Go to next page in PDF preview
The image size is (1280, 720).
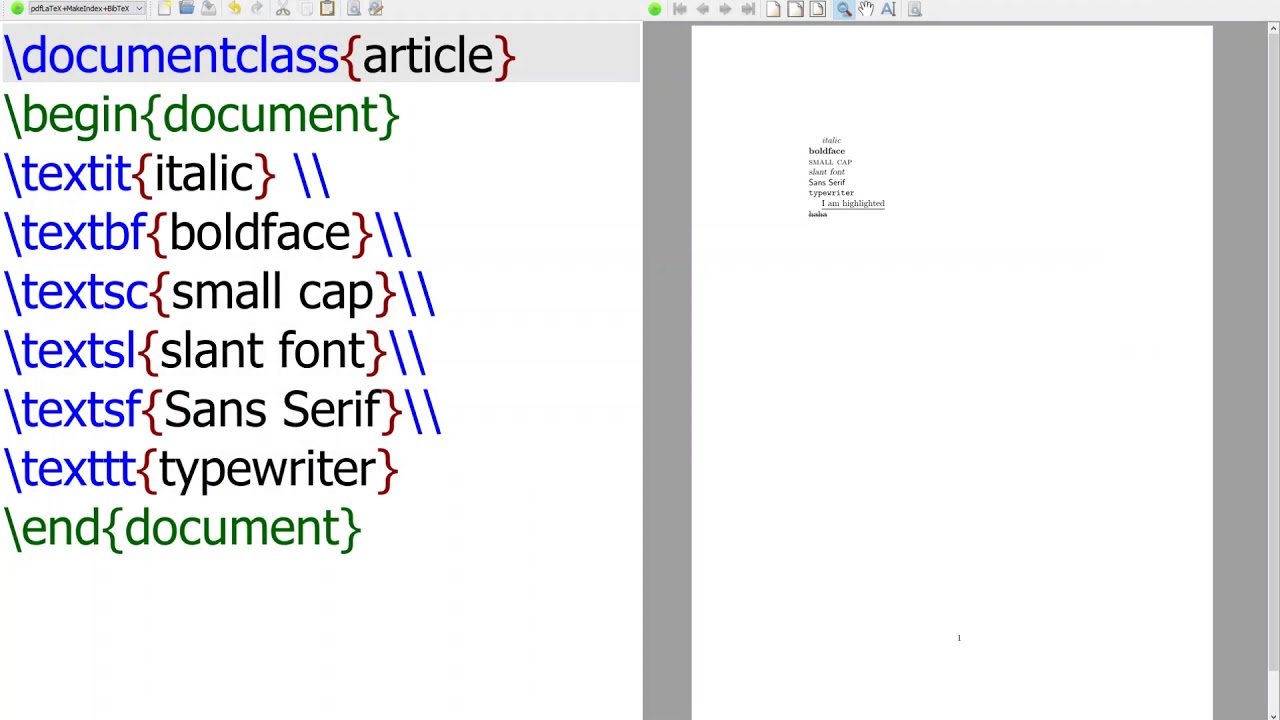(725, 9)
